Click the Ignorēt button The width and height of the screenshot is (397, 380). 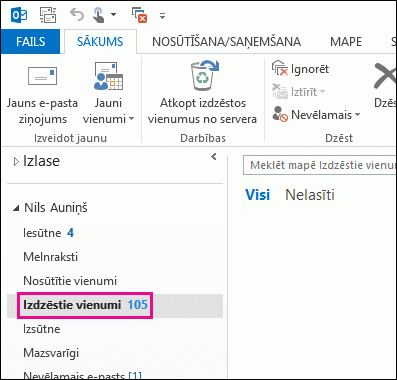pyautogui.click(x=300, y=69)
